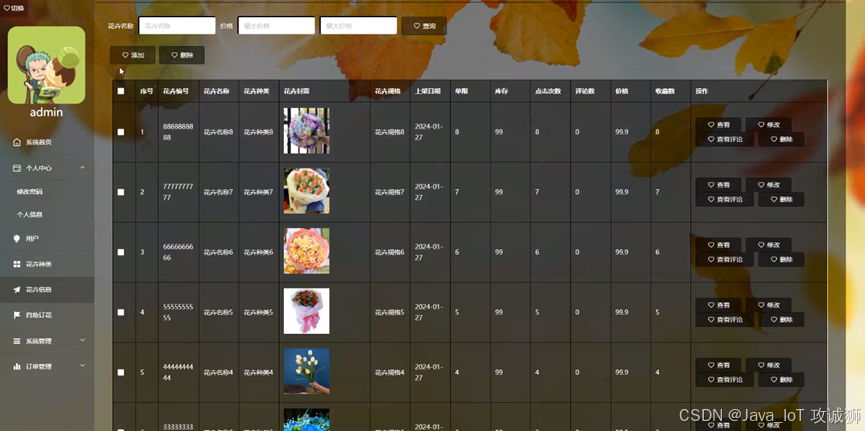Click the 花卉编号 cell 8888888888
Viewport: 865px width, 431px height.
click(178, 132)
